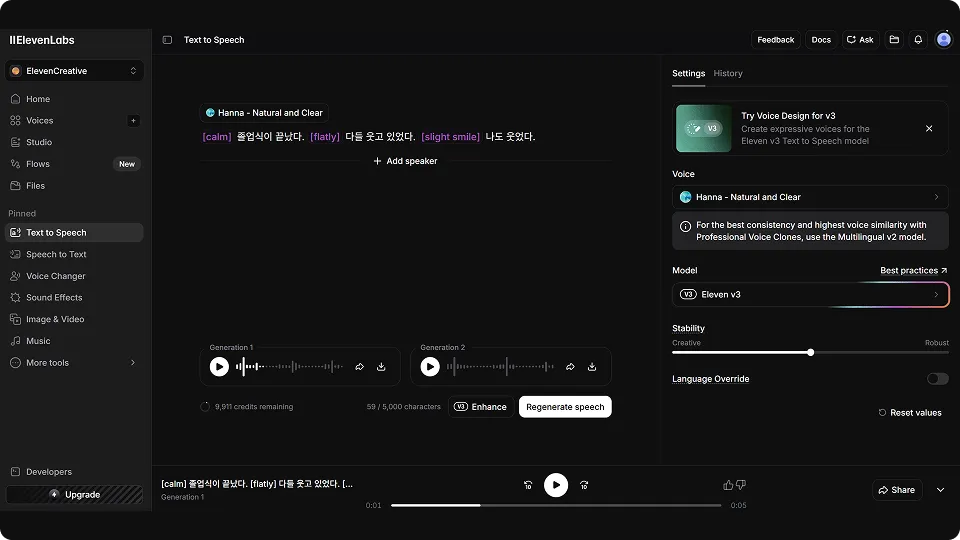Play Generation 2 clip
Viewport: 960px width, 540px height.
(x=430, y=367)
